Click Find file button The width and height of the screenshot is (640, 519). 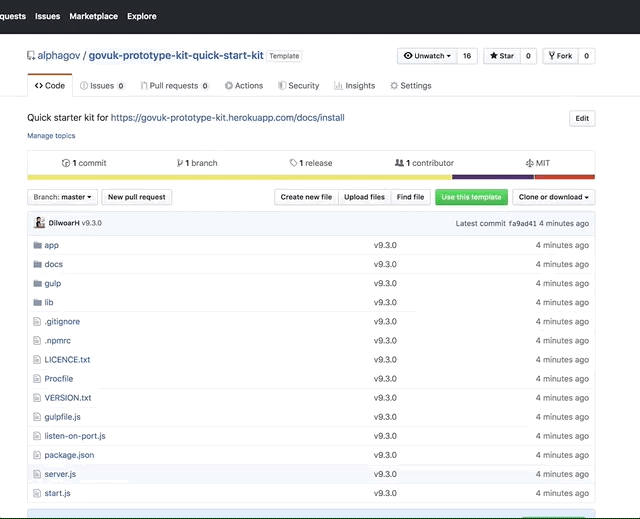410,197
